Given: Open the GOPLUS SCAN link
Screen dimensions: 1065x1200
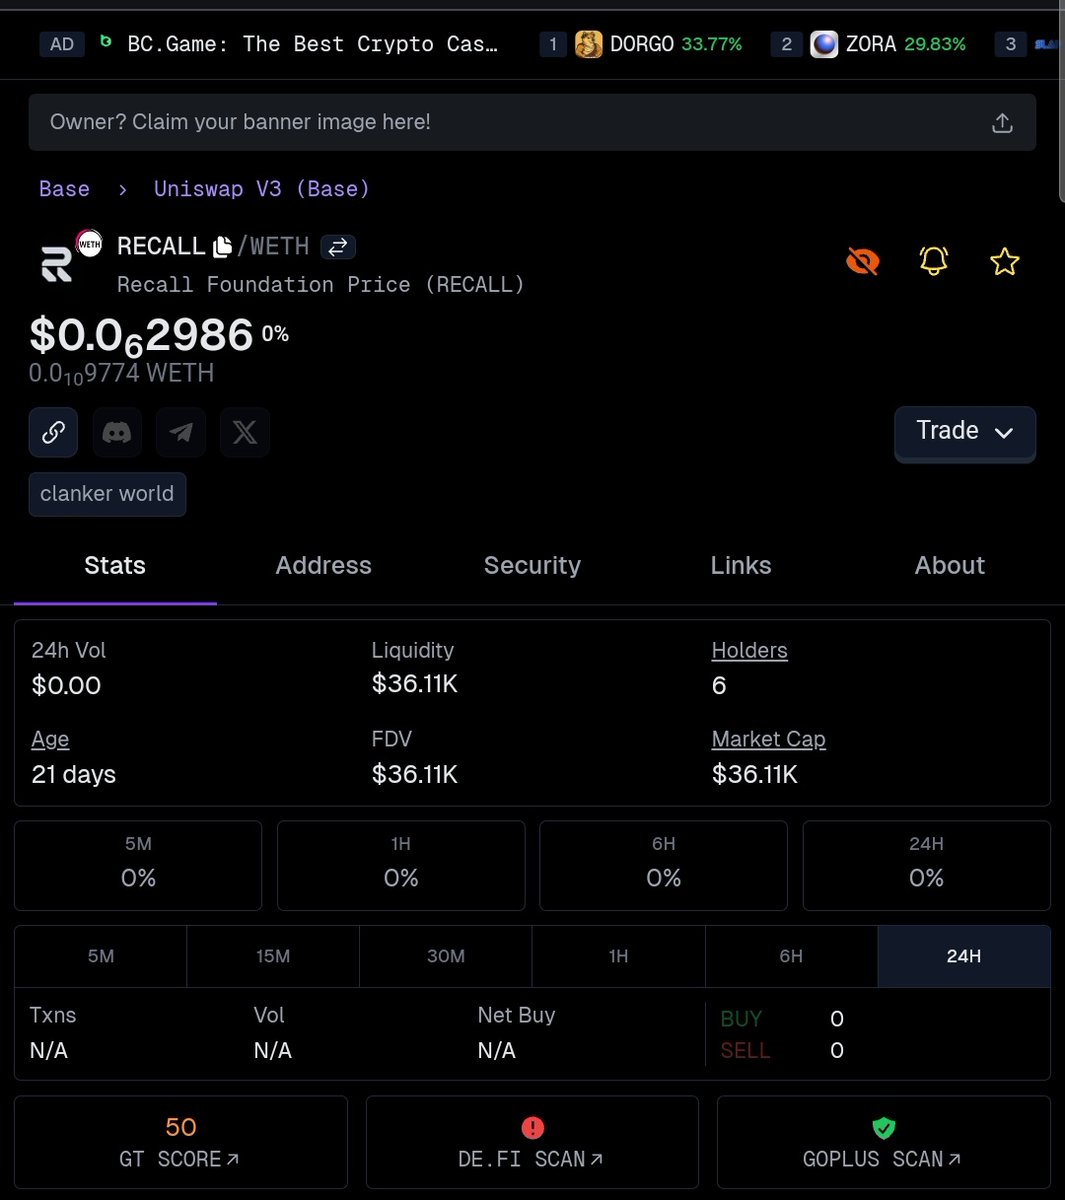Looking at the screenshot, I should pos(883,1143).
